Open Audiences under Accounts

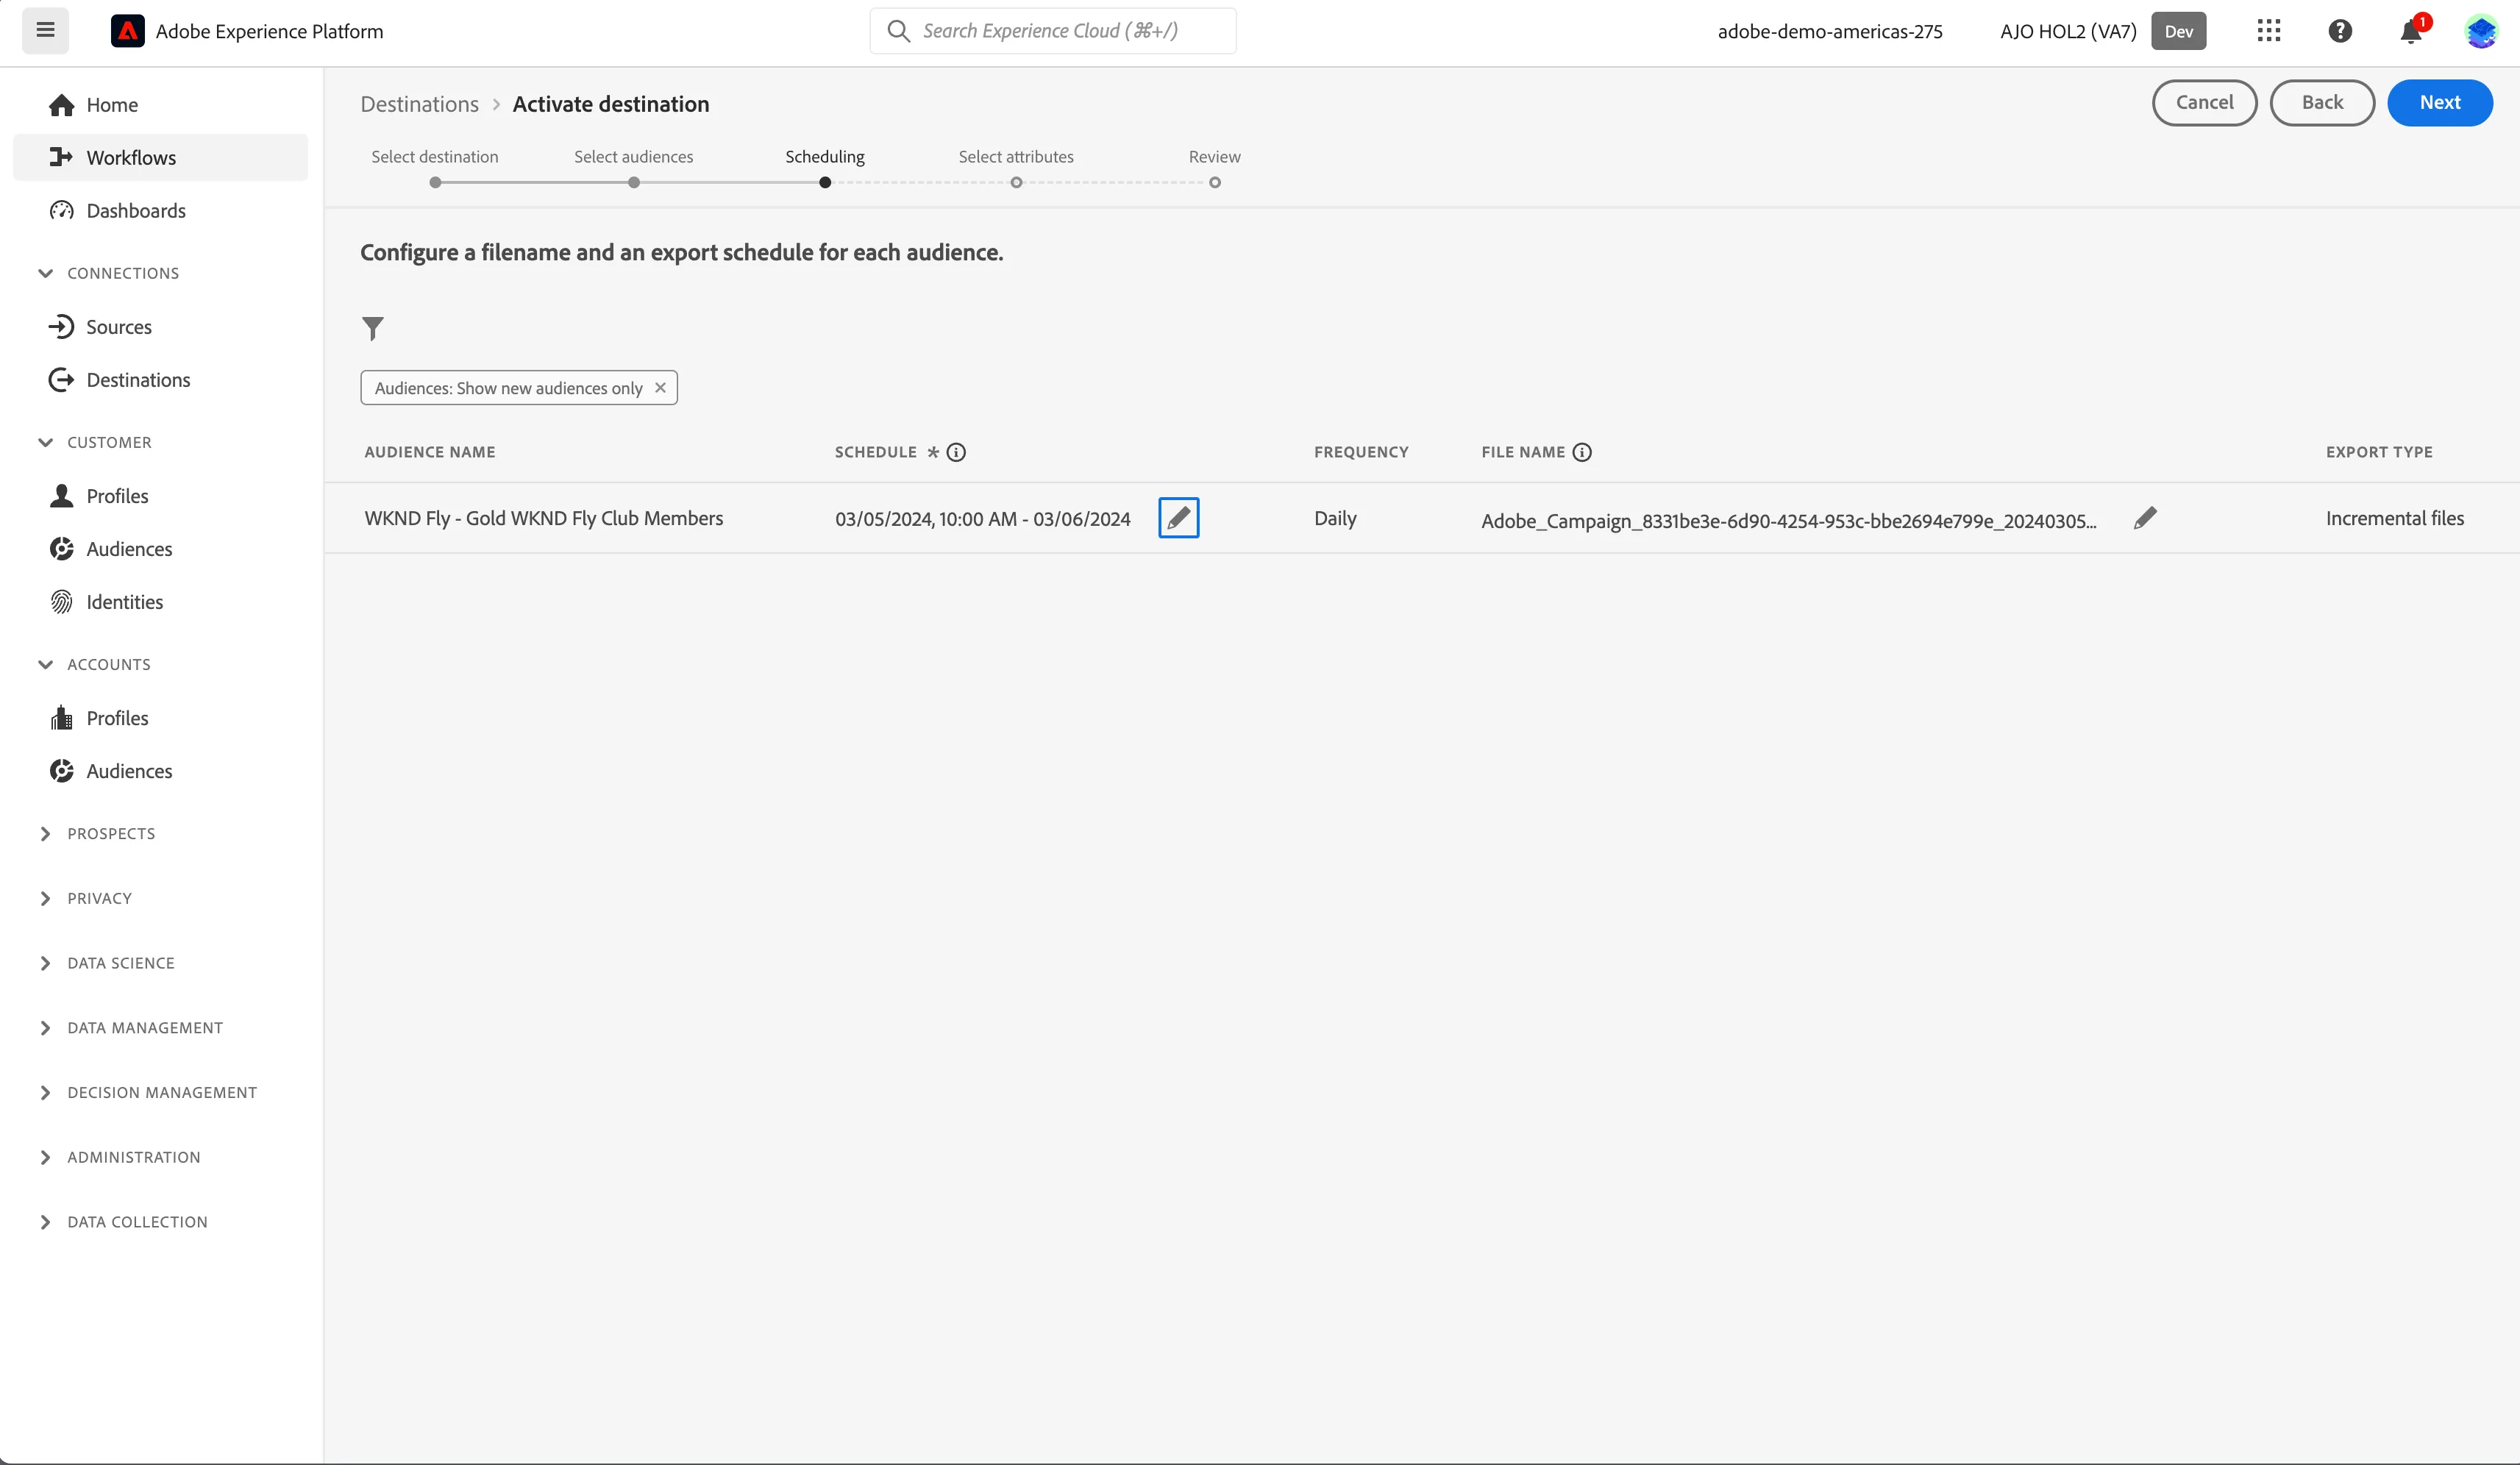(160, 771)
